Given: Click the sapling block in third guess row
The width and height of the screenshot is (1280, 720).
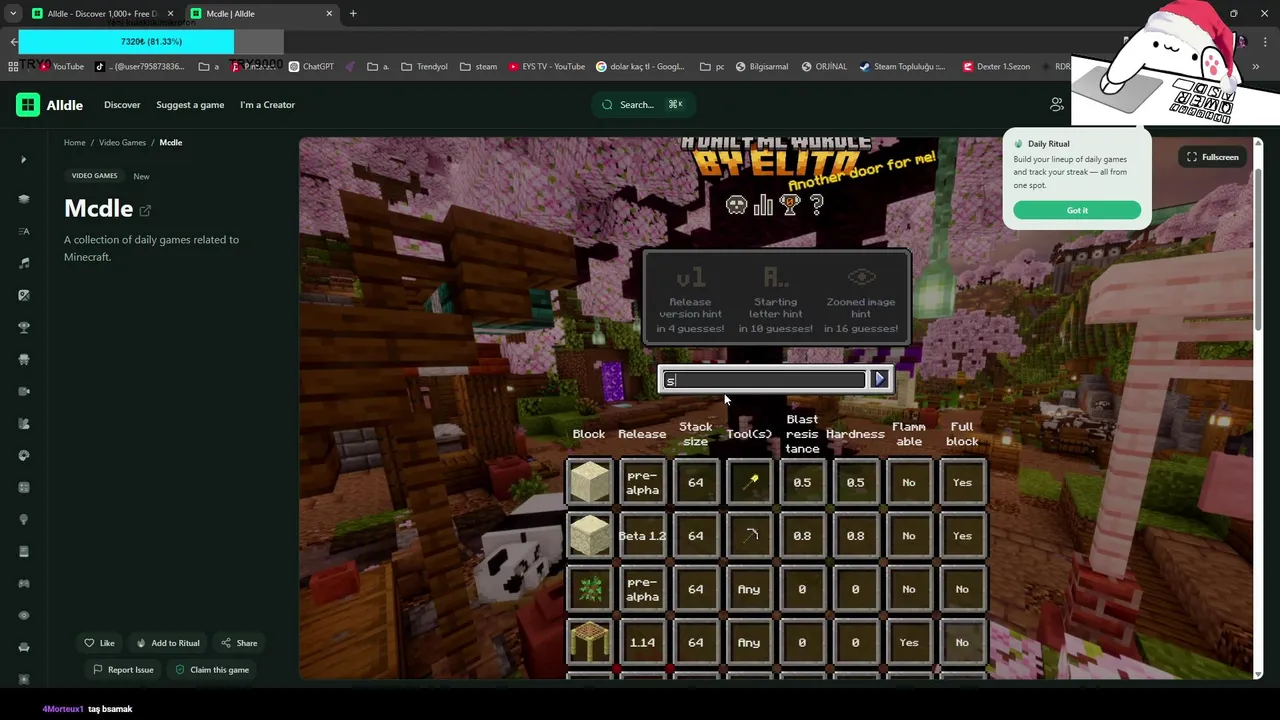Looking at the screenshot, I should coord(589,589).
